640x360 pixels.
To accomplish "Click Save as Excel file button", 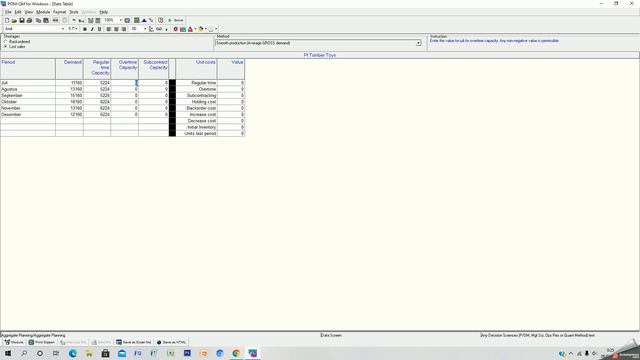I will pyautogui.click(x=134, y=342).
